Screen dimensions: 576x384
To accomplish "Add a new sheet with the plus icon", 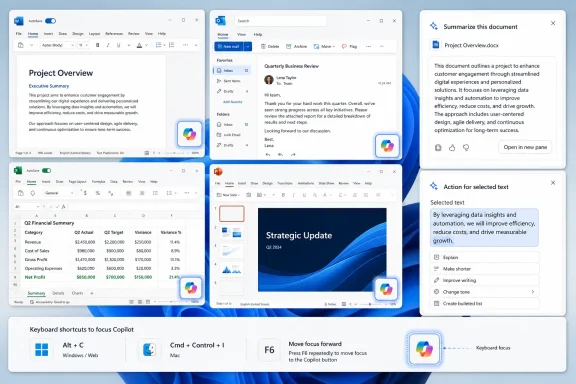I will [x=91, y=293].
